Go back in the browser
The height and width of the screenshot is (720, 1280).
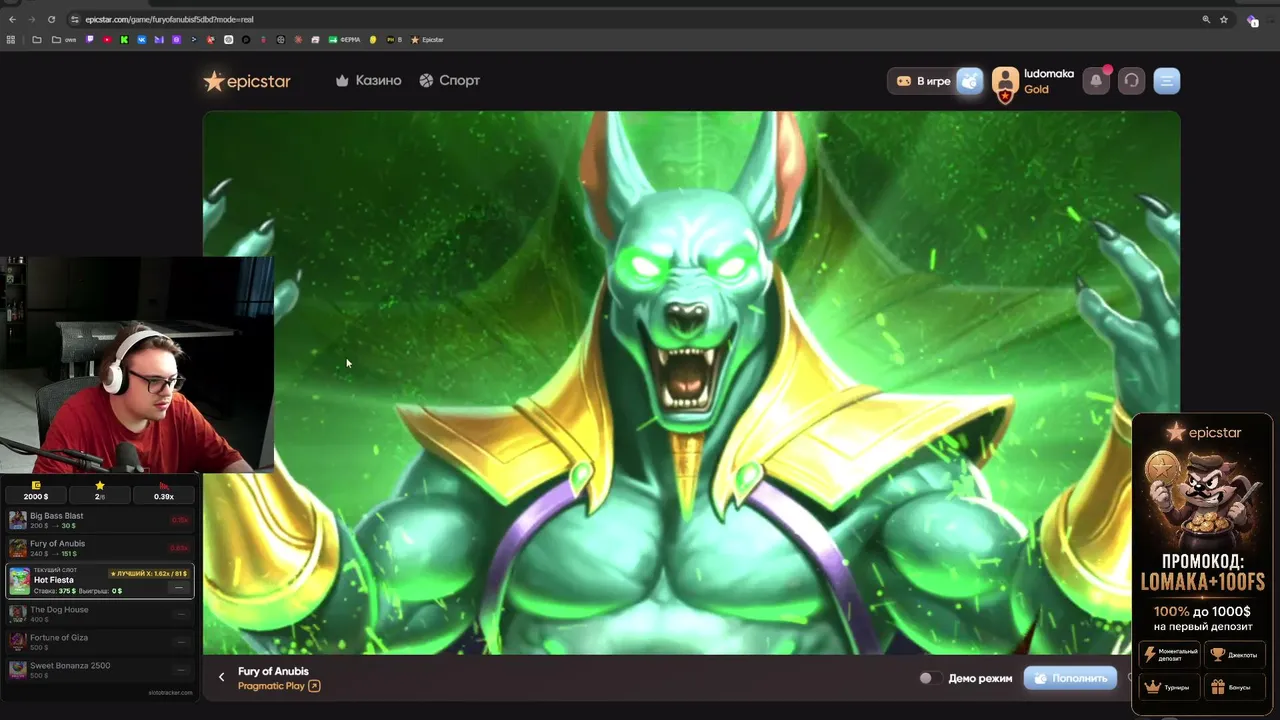click(x=12, y=19)
